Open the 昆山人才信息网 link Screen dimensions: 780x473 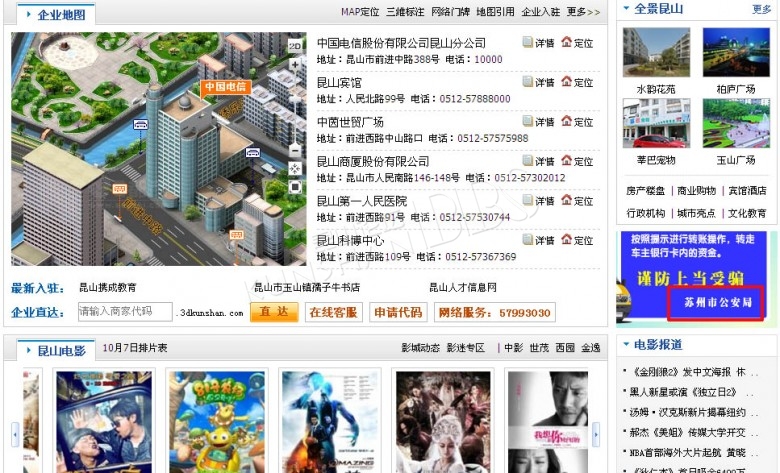(463, 287)
